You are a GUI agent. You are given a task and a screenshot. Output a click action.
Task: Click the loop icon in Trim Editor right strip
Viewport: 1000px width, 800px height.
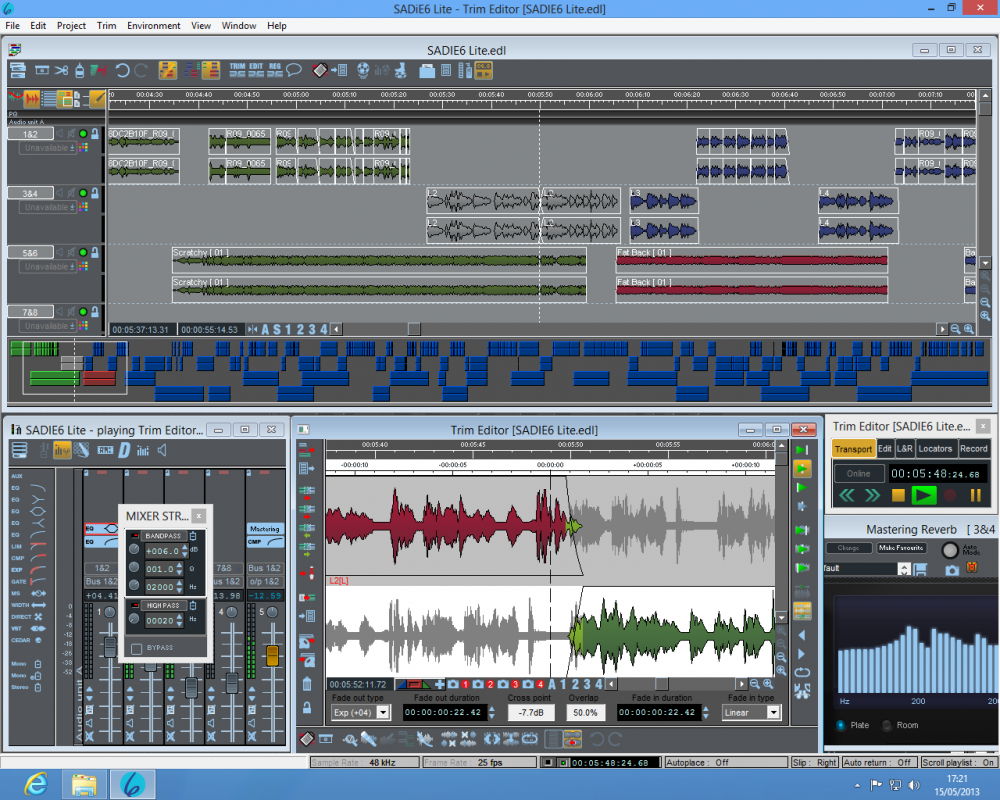pyautogui.click(x=802, y=672)
